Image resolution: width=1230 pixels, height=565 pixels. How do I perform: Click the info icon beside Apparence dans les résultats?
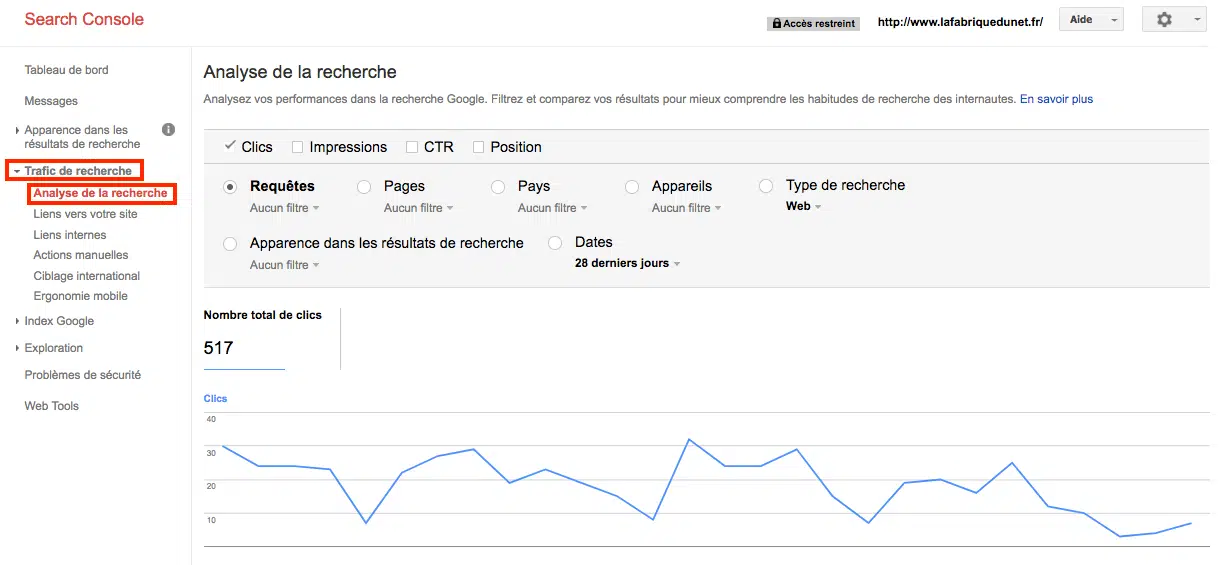click(169, 130)
